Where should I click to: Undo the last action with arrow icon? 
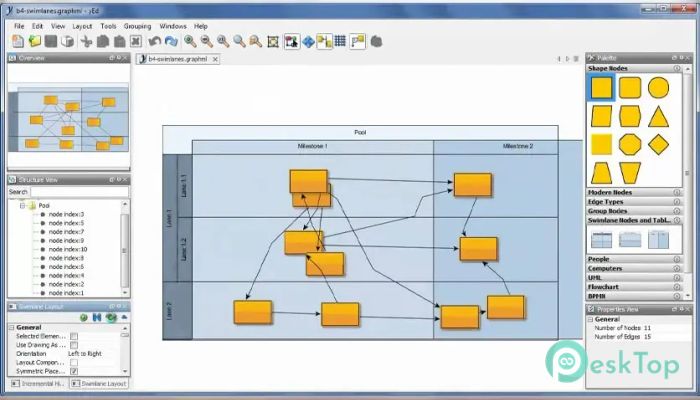tap(154, 42)
